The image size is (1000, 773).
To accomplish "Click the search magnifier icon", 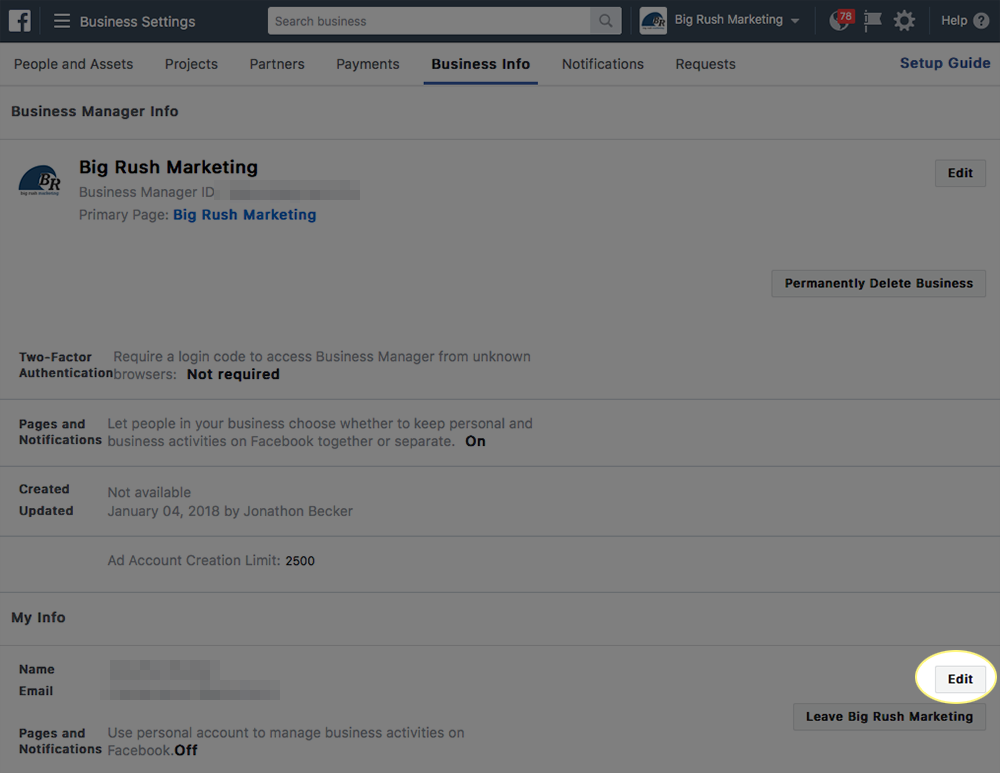I will coord(605,21).
